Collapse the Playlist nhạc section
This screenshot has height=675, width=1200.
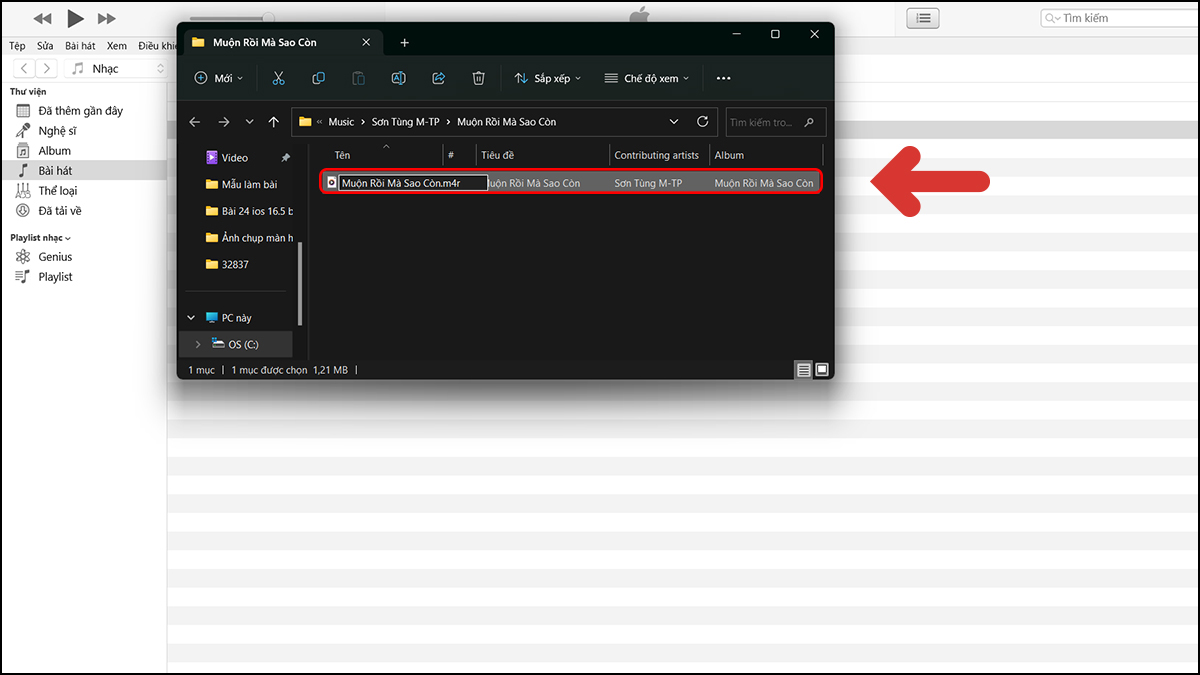(68, 238)
